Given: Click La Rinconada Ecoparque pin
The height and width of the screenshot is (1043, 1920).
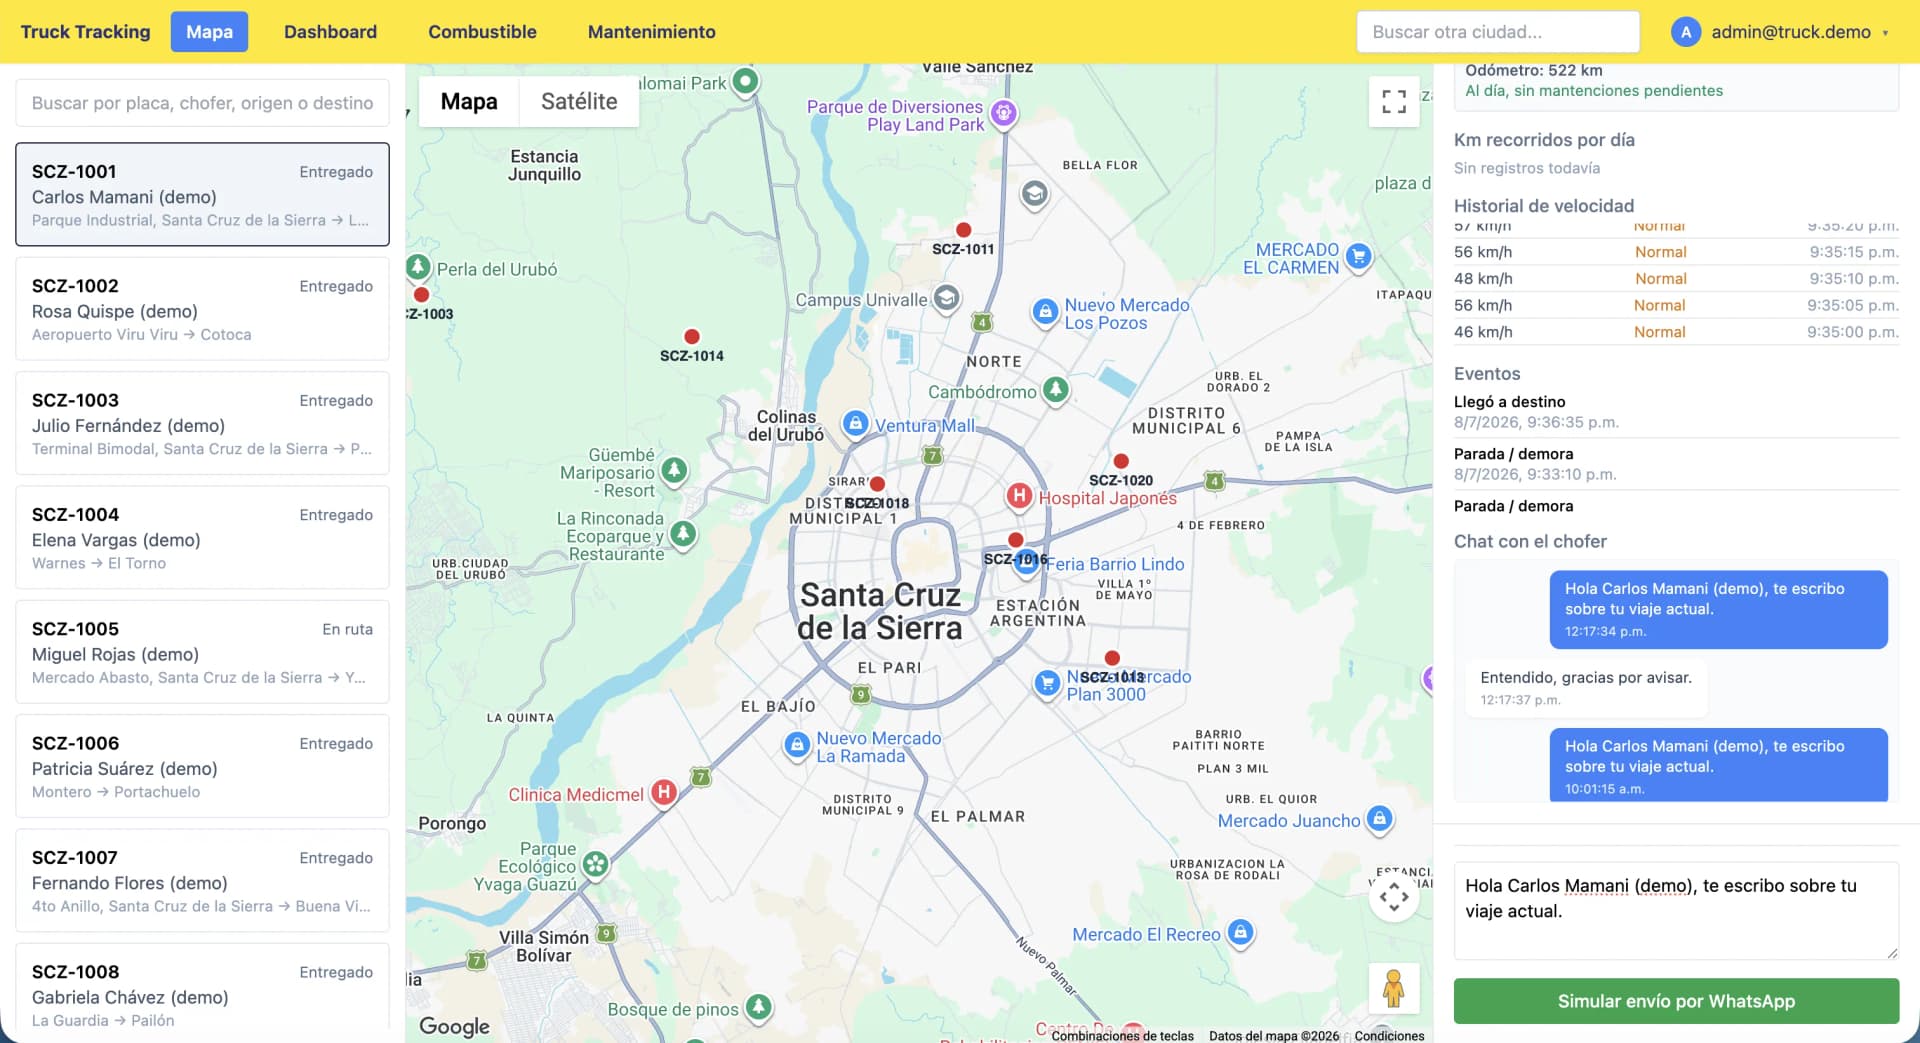Looking at the screenshot, I should (683, 534).
